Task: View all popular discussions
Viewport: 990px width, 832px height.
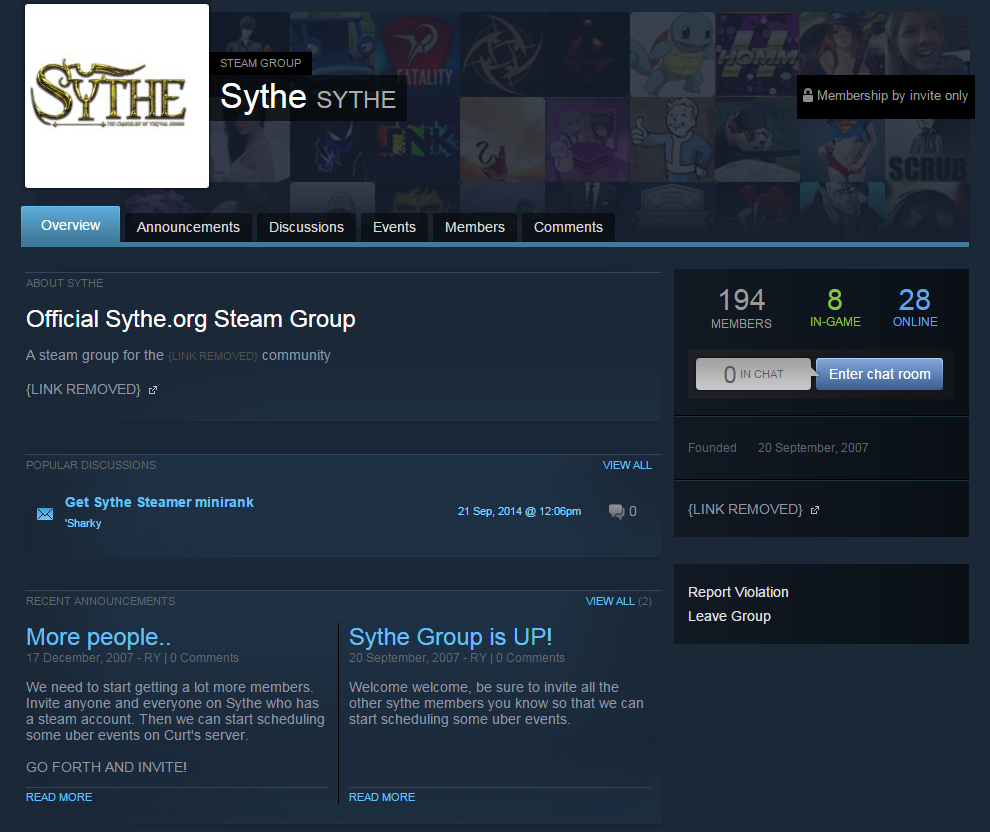Action: (627, 465)
